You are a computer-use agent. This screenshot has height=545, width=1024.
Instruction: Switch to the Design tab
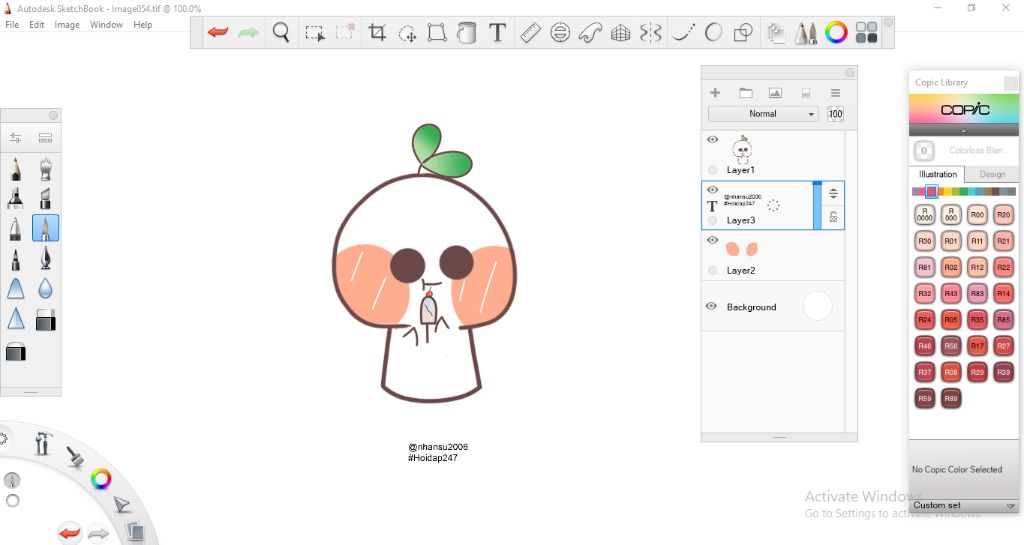click(992, 174)
